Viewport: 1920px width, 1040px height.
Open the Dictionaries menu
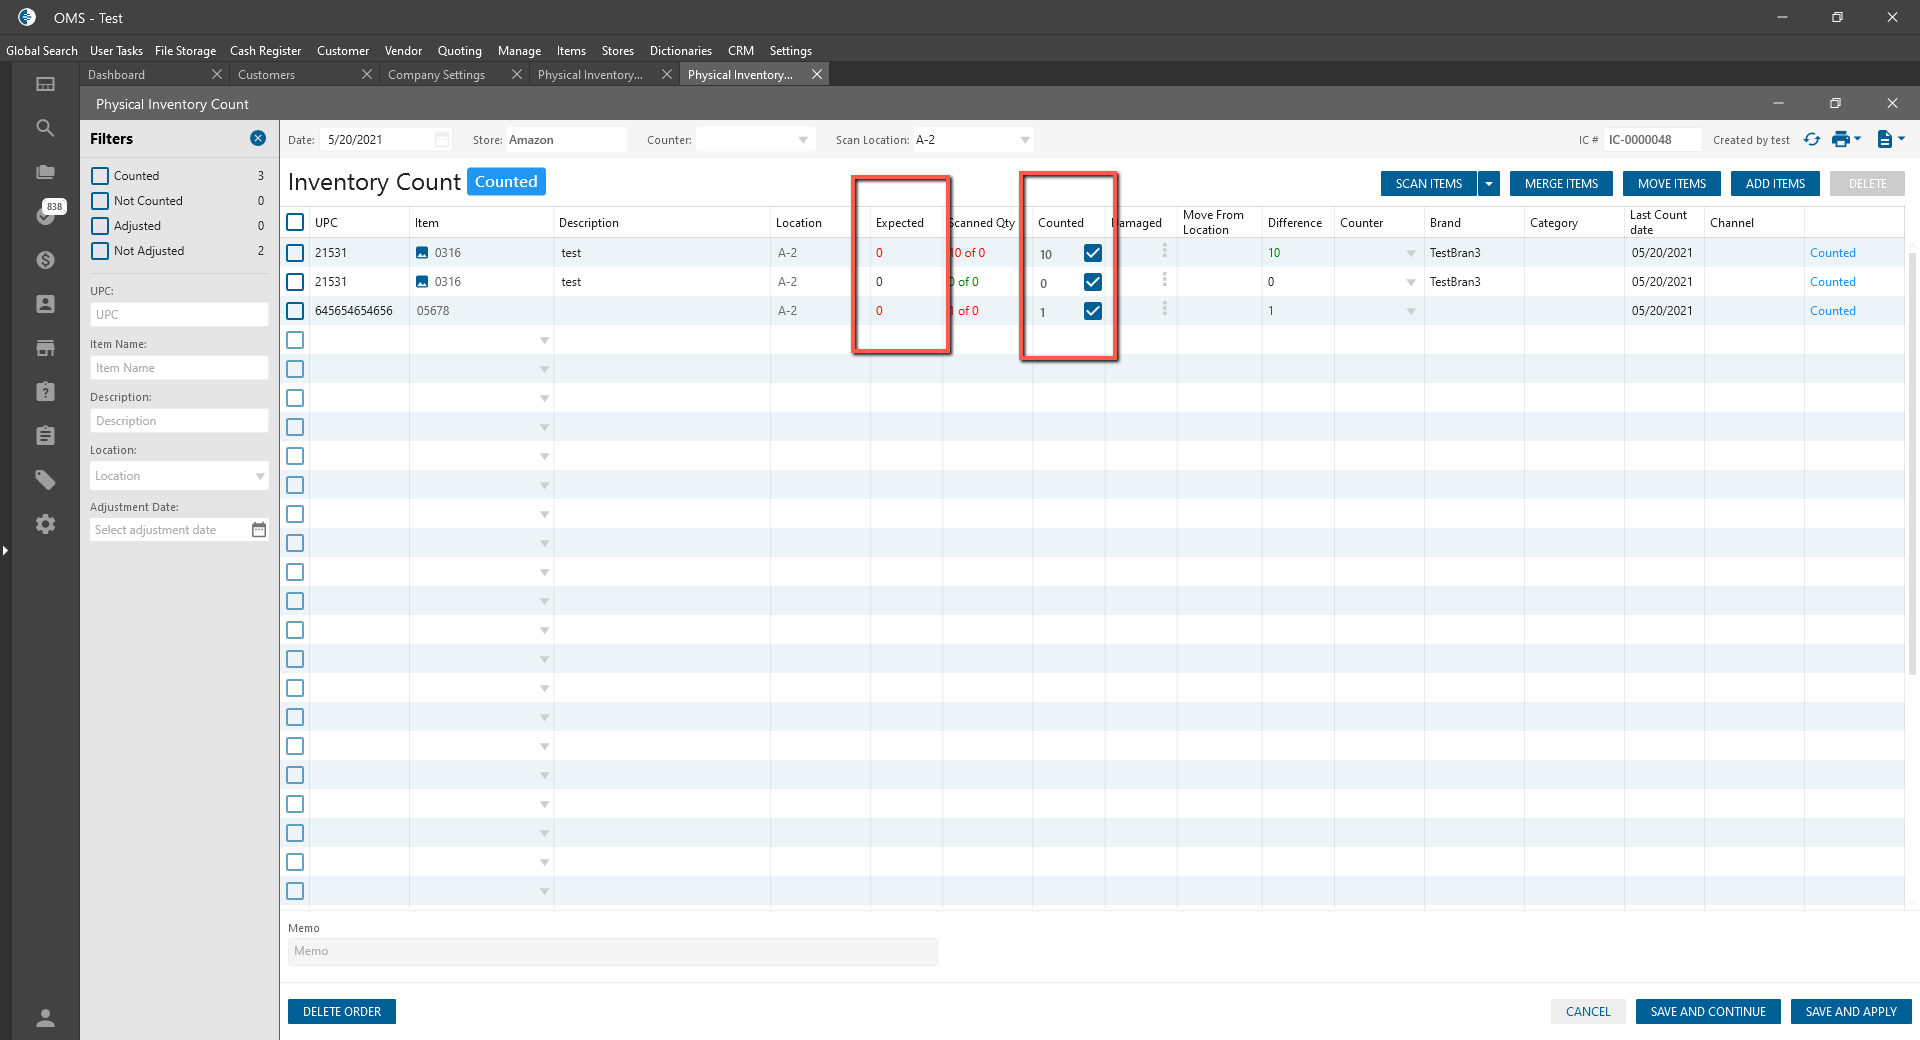pos(681,51)
